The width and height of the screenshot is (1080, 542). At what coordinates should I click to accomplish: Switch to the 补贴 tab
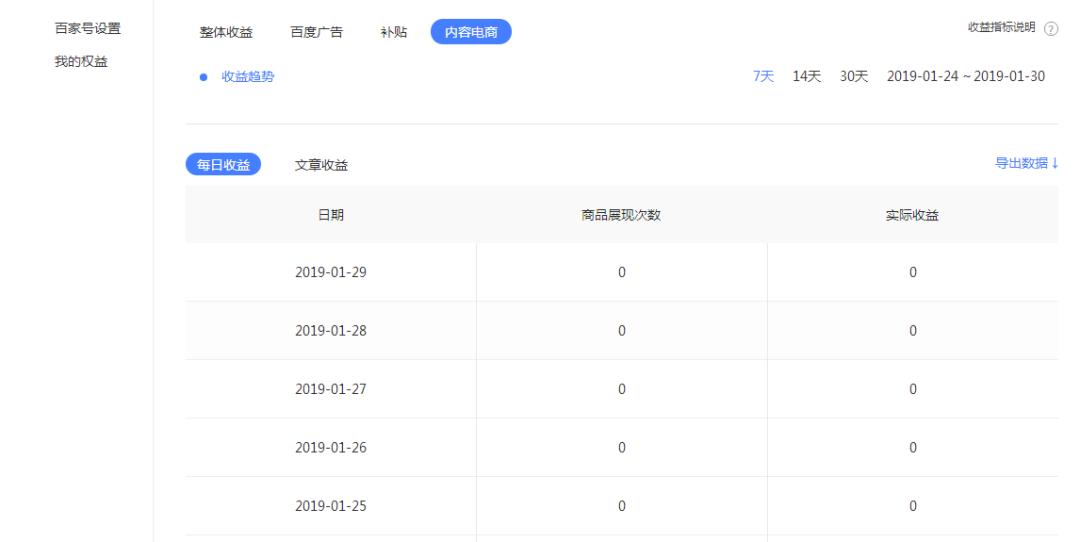pyautogui.click(x=393, y=32)
